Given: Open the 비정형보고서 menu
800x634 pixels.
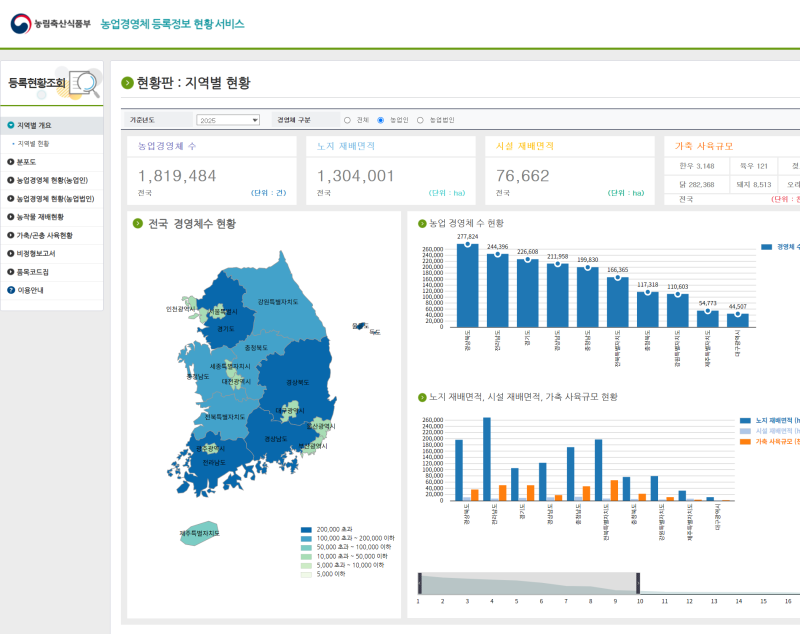Looking at the screenshot, I should [x=36, y=253].
